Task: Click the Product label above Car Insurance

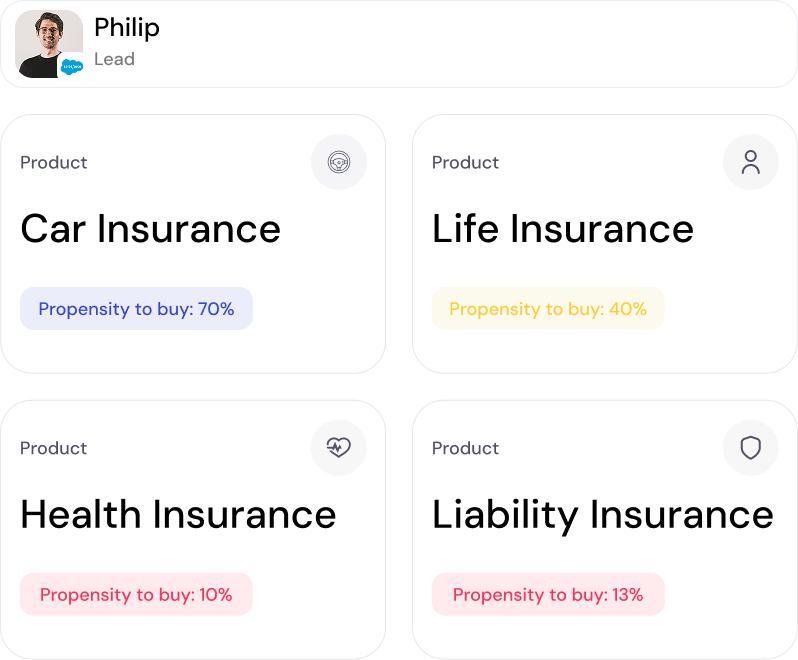Action: click(54, 162)
